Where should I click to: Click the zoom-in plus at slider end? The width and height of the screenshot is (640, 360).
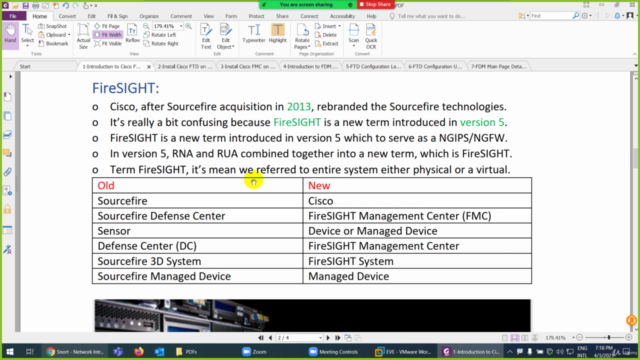click(x=629, y=338)
